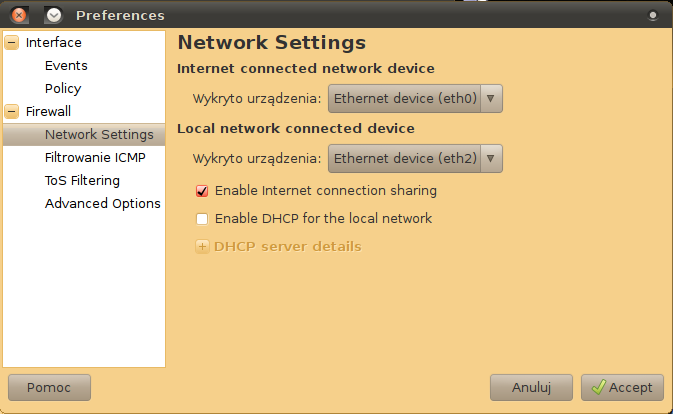The image size is (673, 414).
Task: Expand DHCP server details
Action: point(203,246)
